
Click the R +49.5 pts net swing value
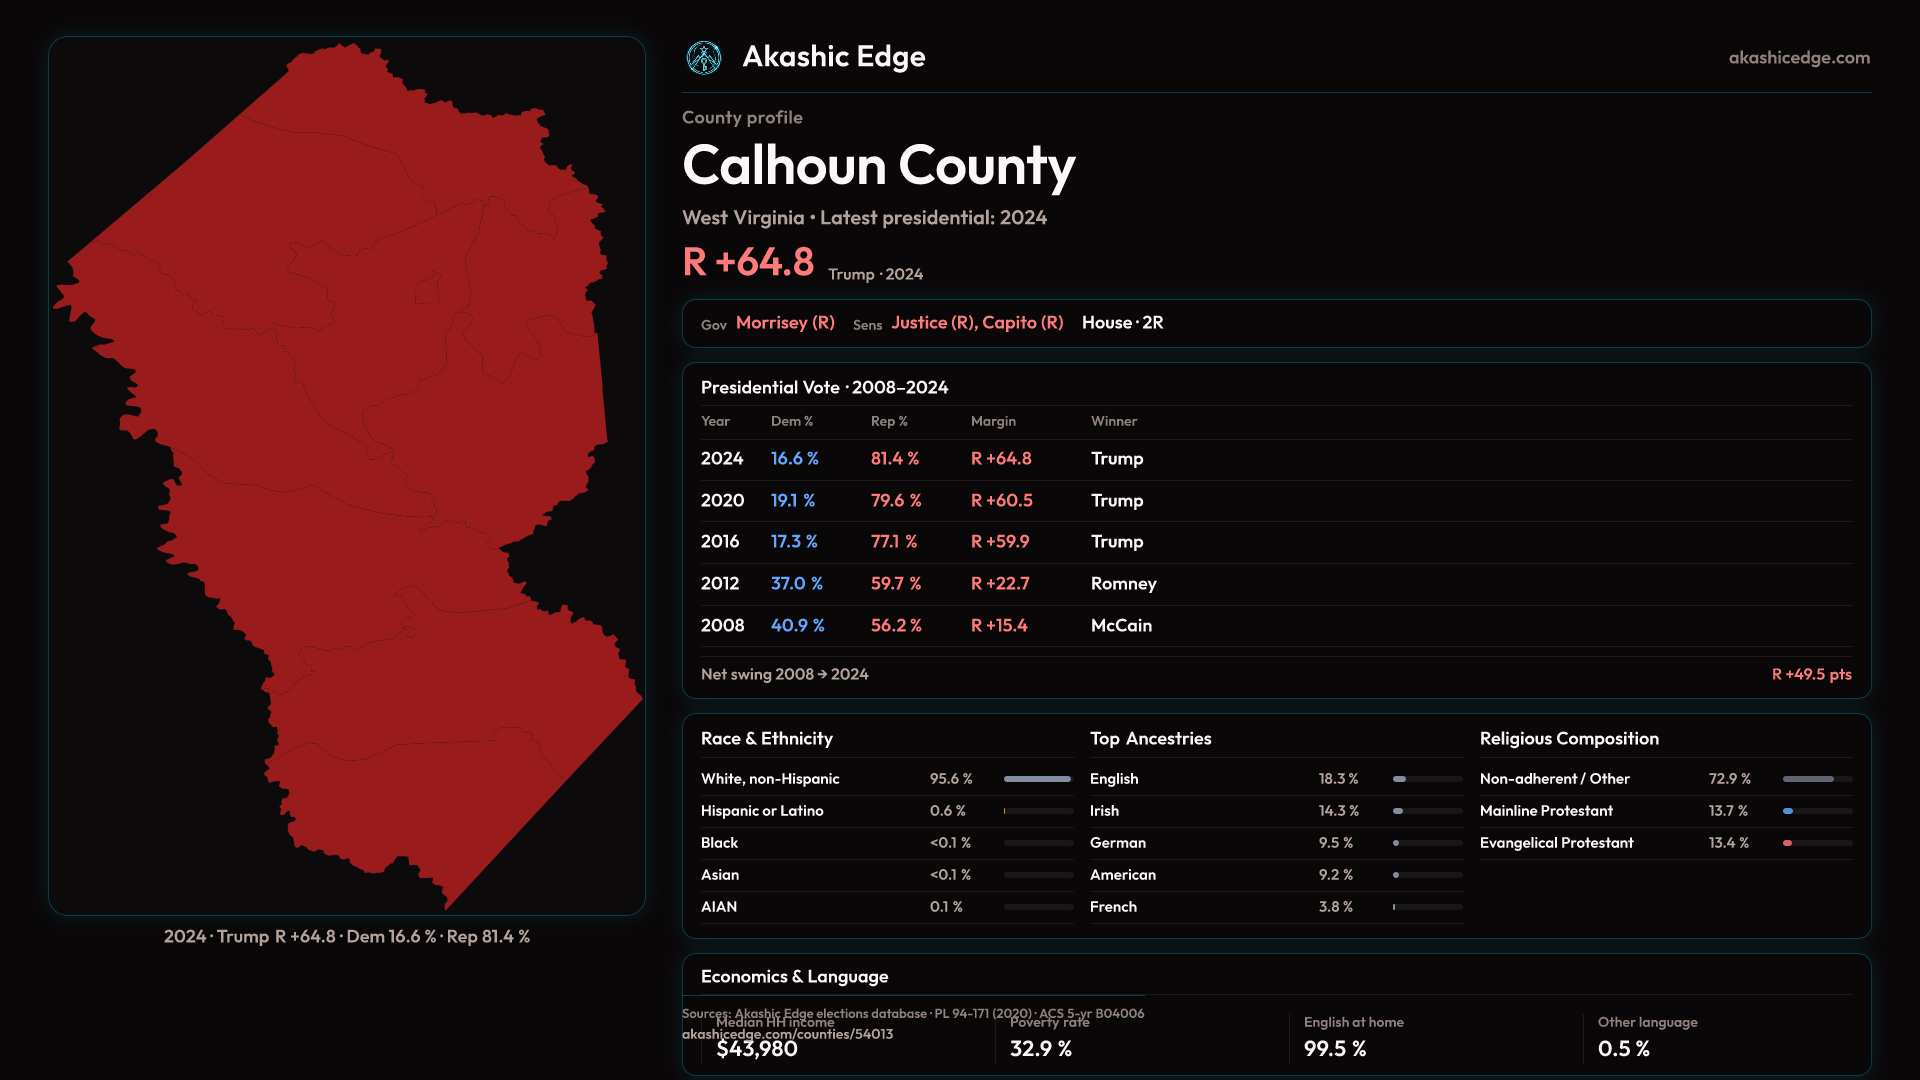(x=1811, y=675)
